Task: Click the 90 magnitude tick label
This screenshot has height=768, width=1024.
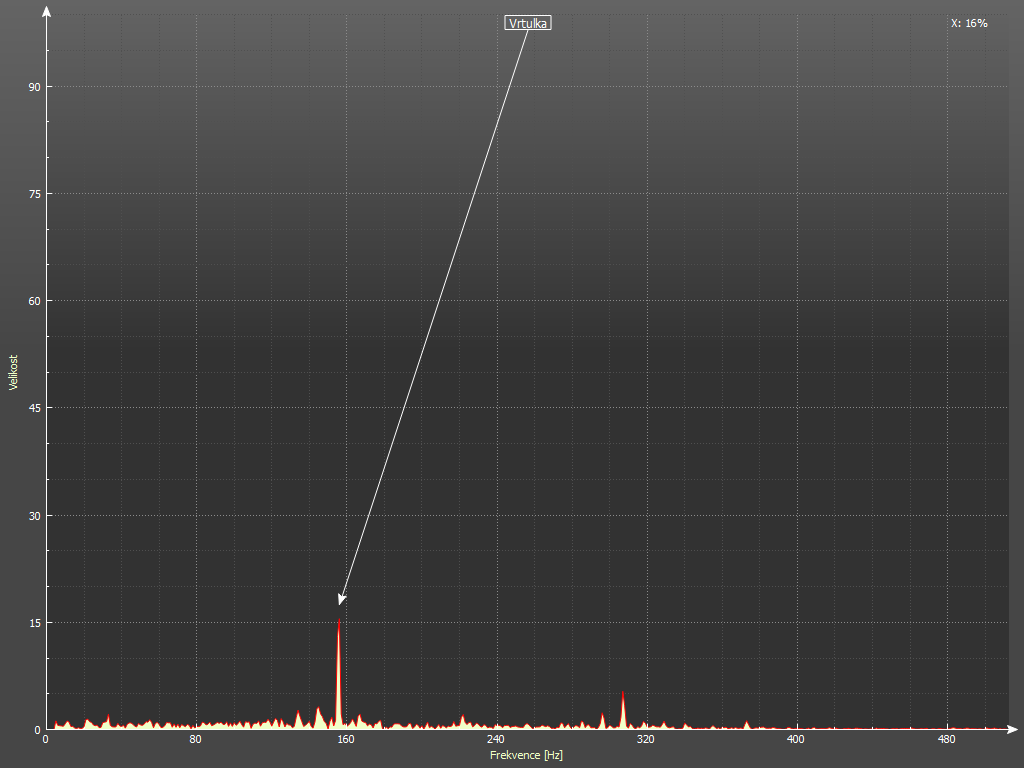Action: point(33,87)
